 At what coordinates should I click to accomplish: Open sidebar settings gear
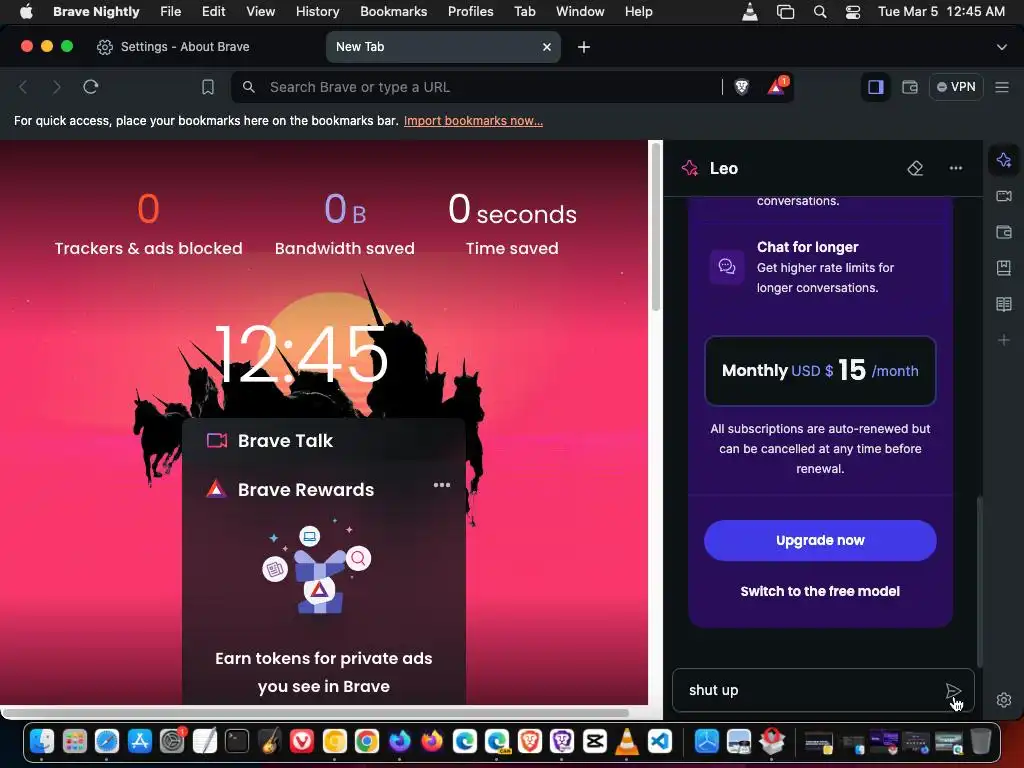point(1004,700)
